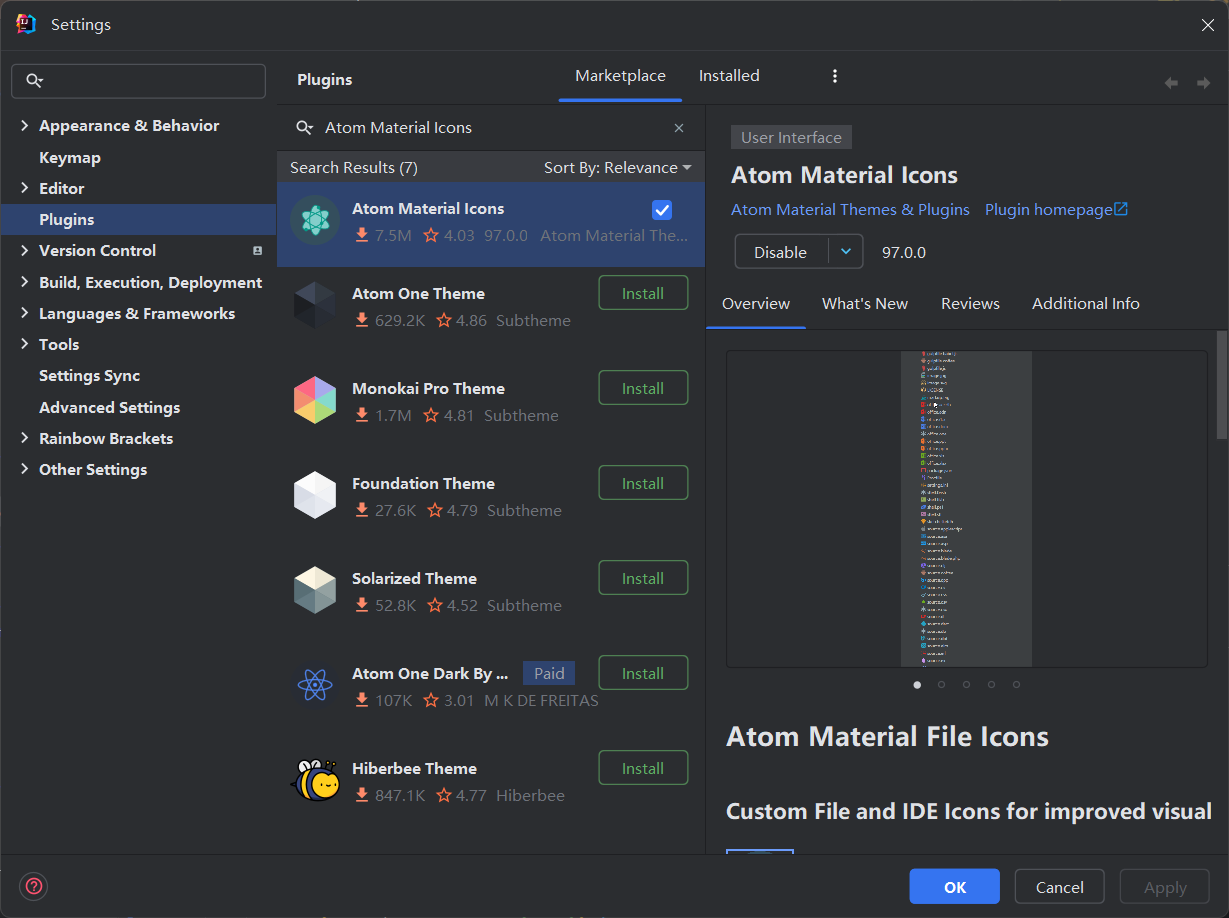This screenshot has width=1229, height=918.
Task: Disable the Atom Material Icons plugin
Action: 781,252
